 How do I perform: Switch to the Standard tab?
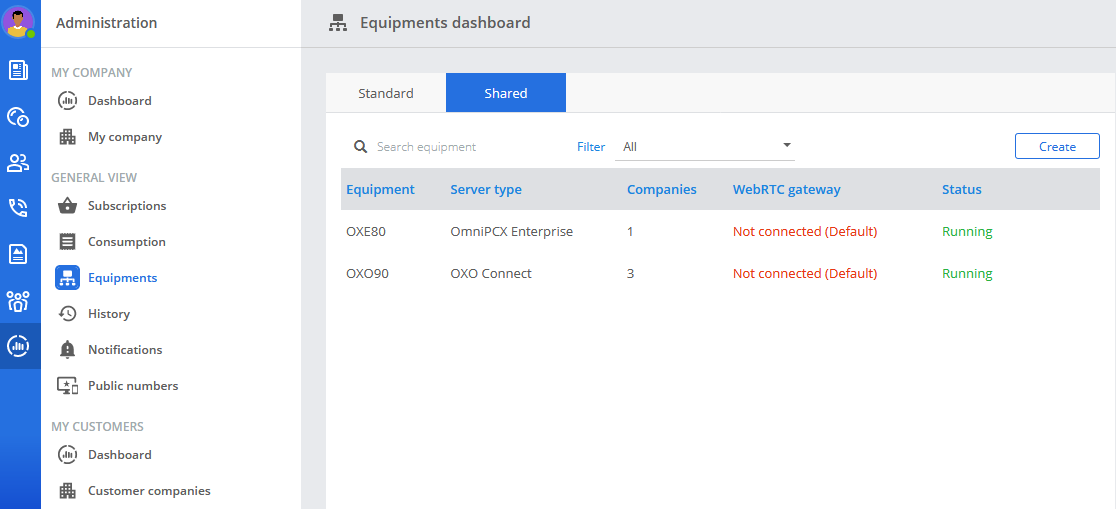[x=386, y=93]
